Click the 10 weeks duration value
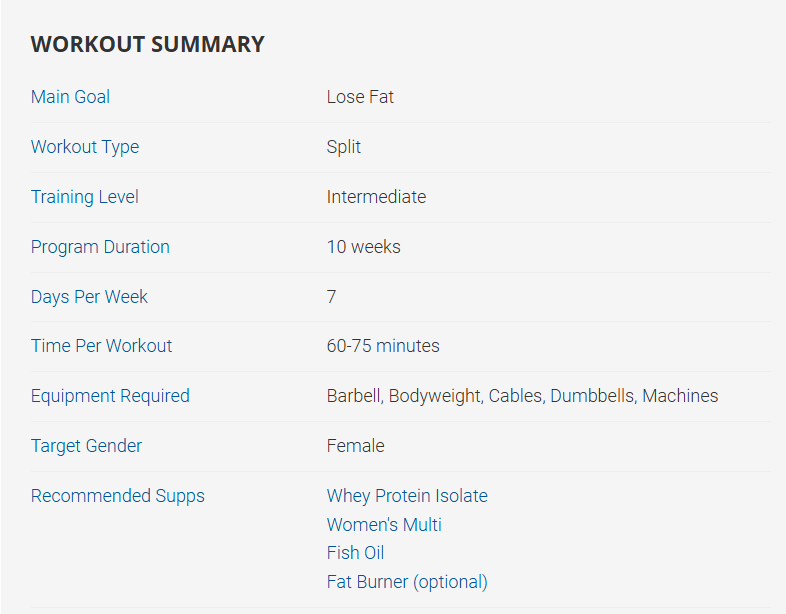The height and width of the screenshot is (614, 786). [x=363, y=247]
